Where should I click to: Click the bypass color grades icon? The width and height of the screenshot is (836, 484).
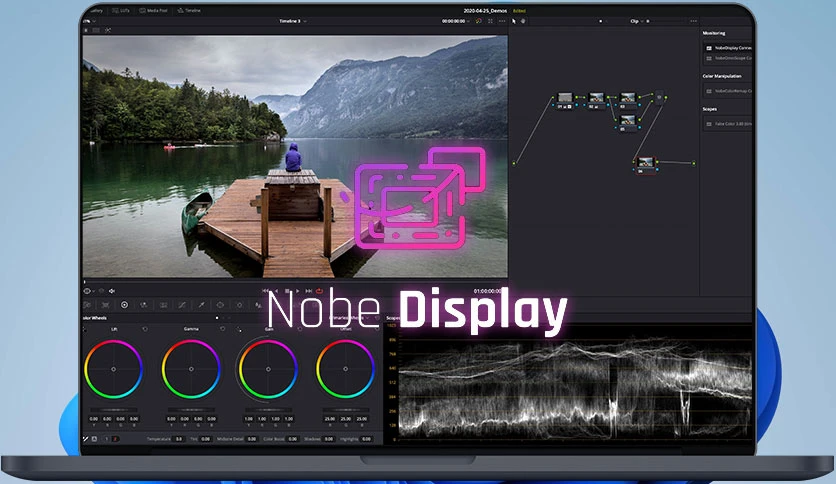478,21
